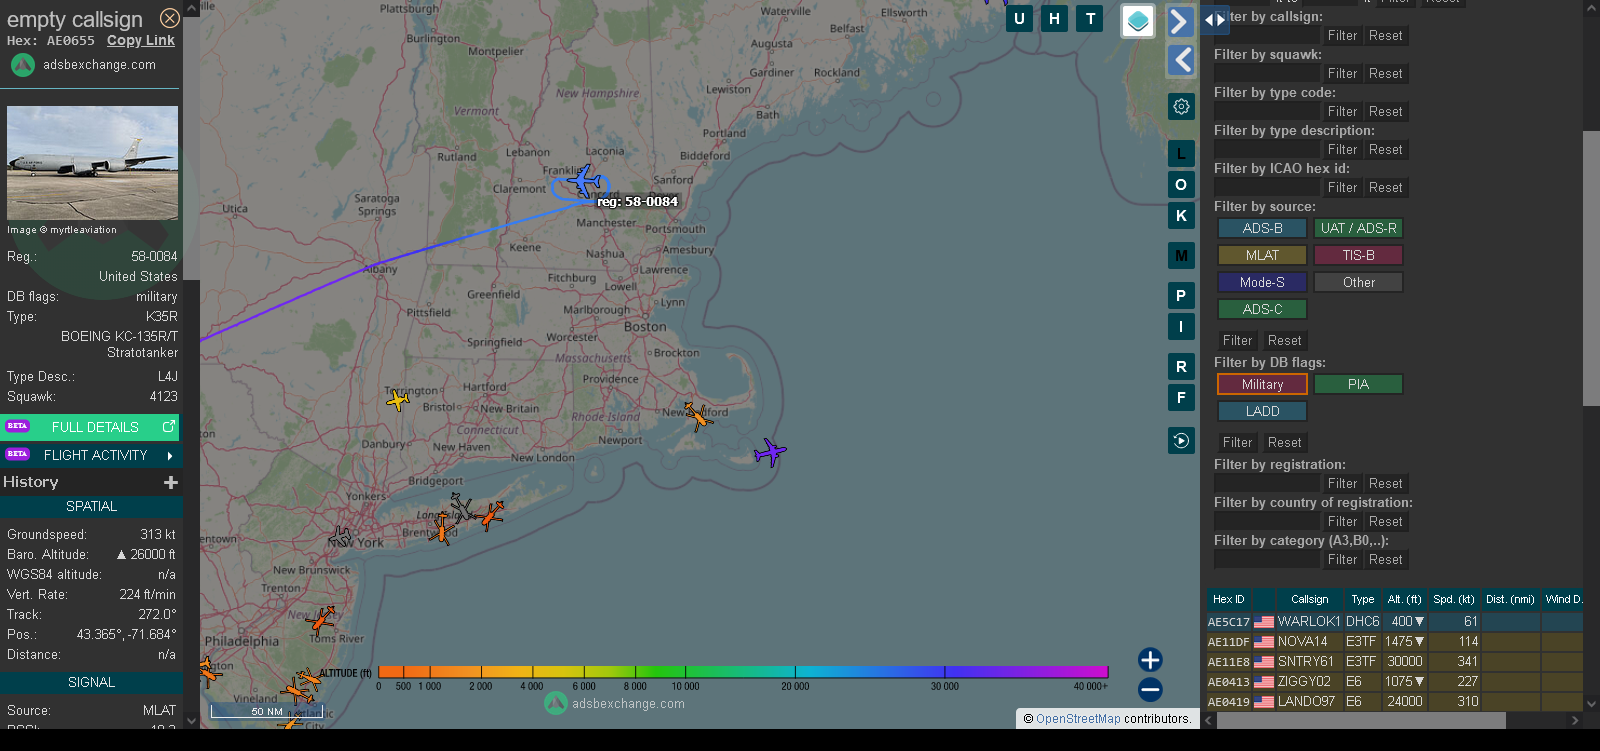Click the H map toolbar button
1600x751 pixels.
pos(1054,18)
